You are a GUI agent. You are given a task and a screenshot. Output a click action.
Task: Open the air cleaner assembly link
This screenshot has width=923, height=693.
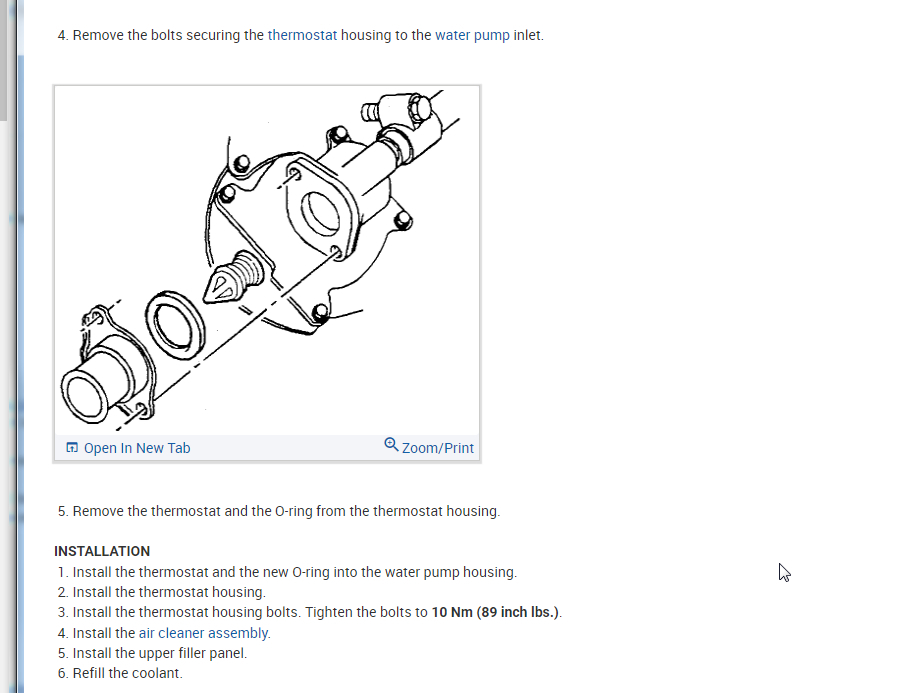[204, 633]
